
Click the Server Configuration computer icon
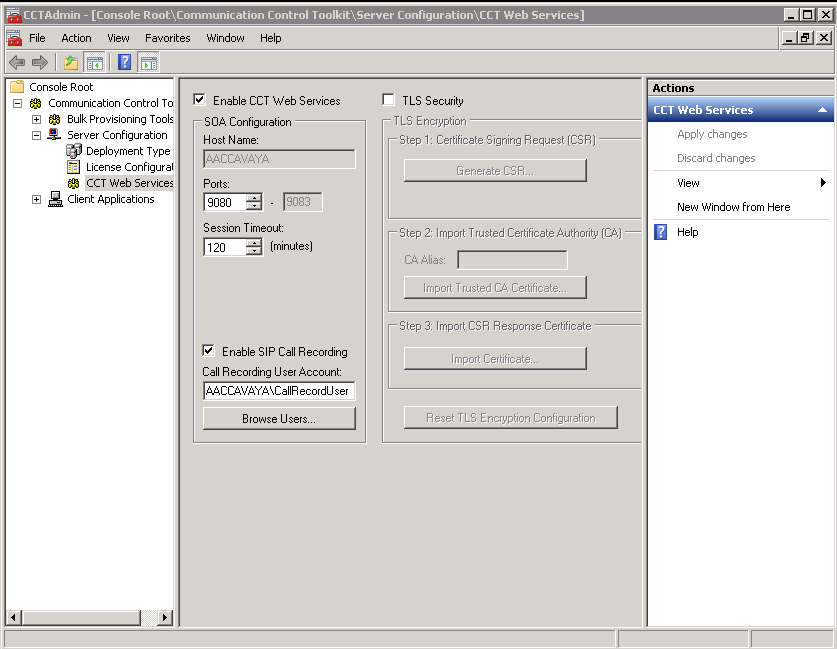click(x=54, y=134)
